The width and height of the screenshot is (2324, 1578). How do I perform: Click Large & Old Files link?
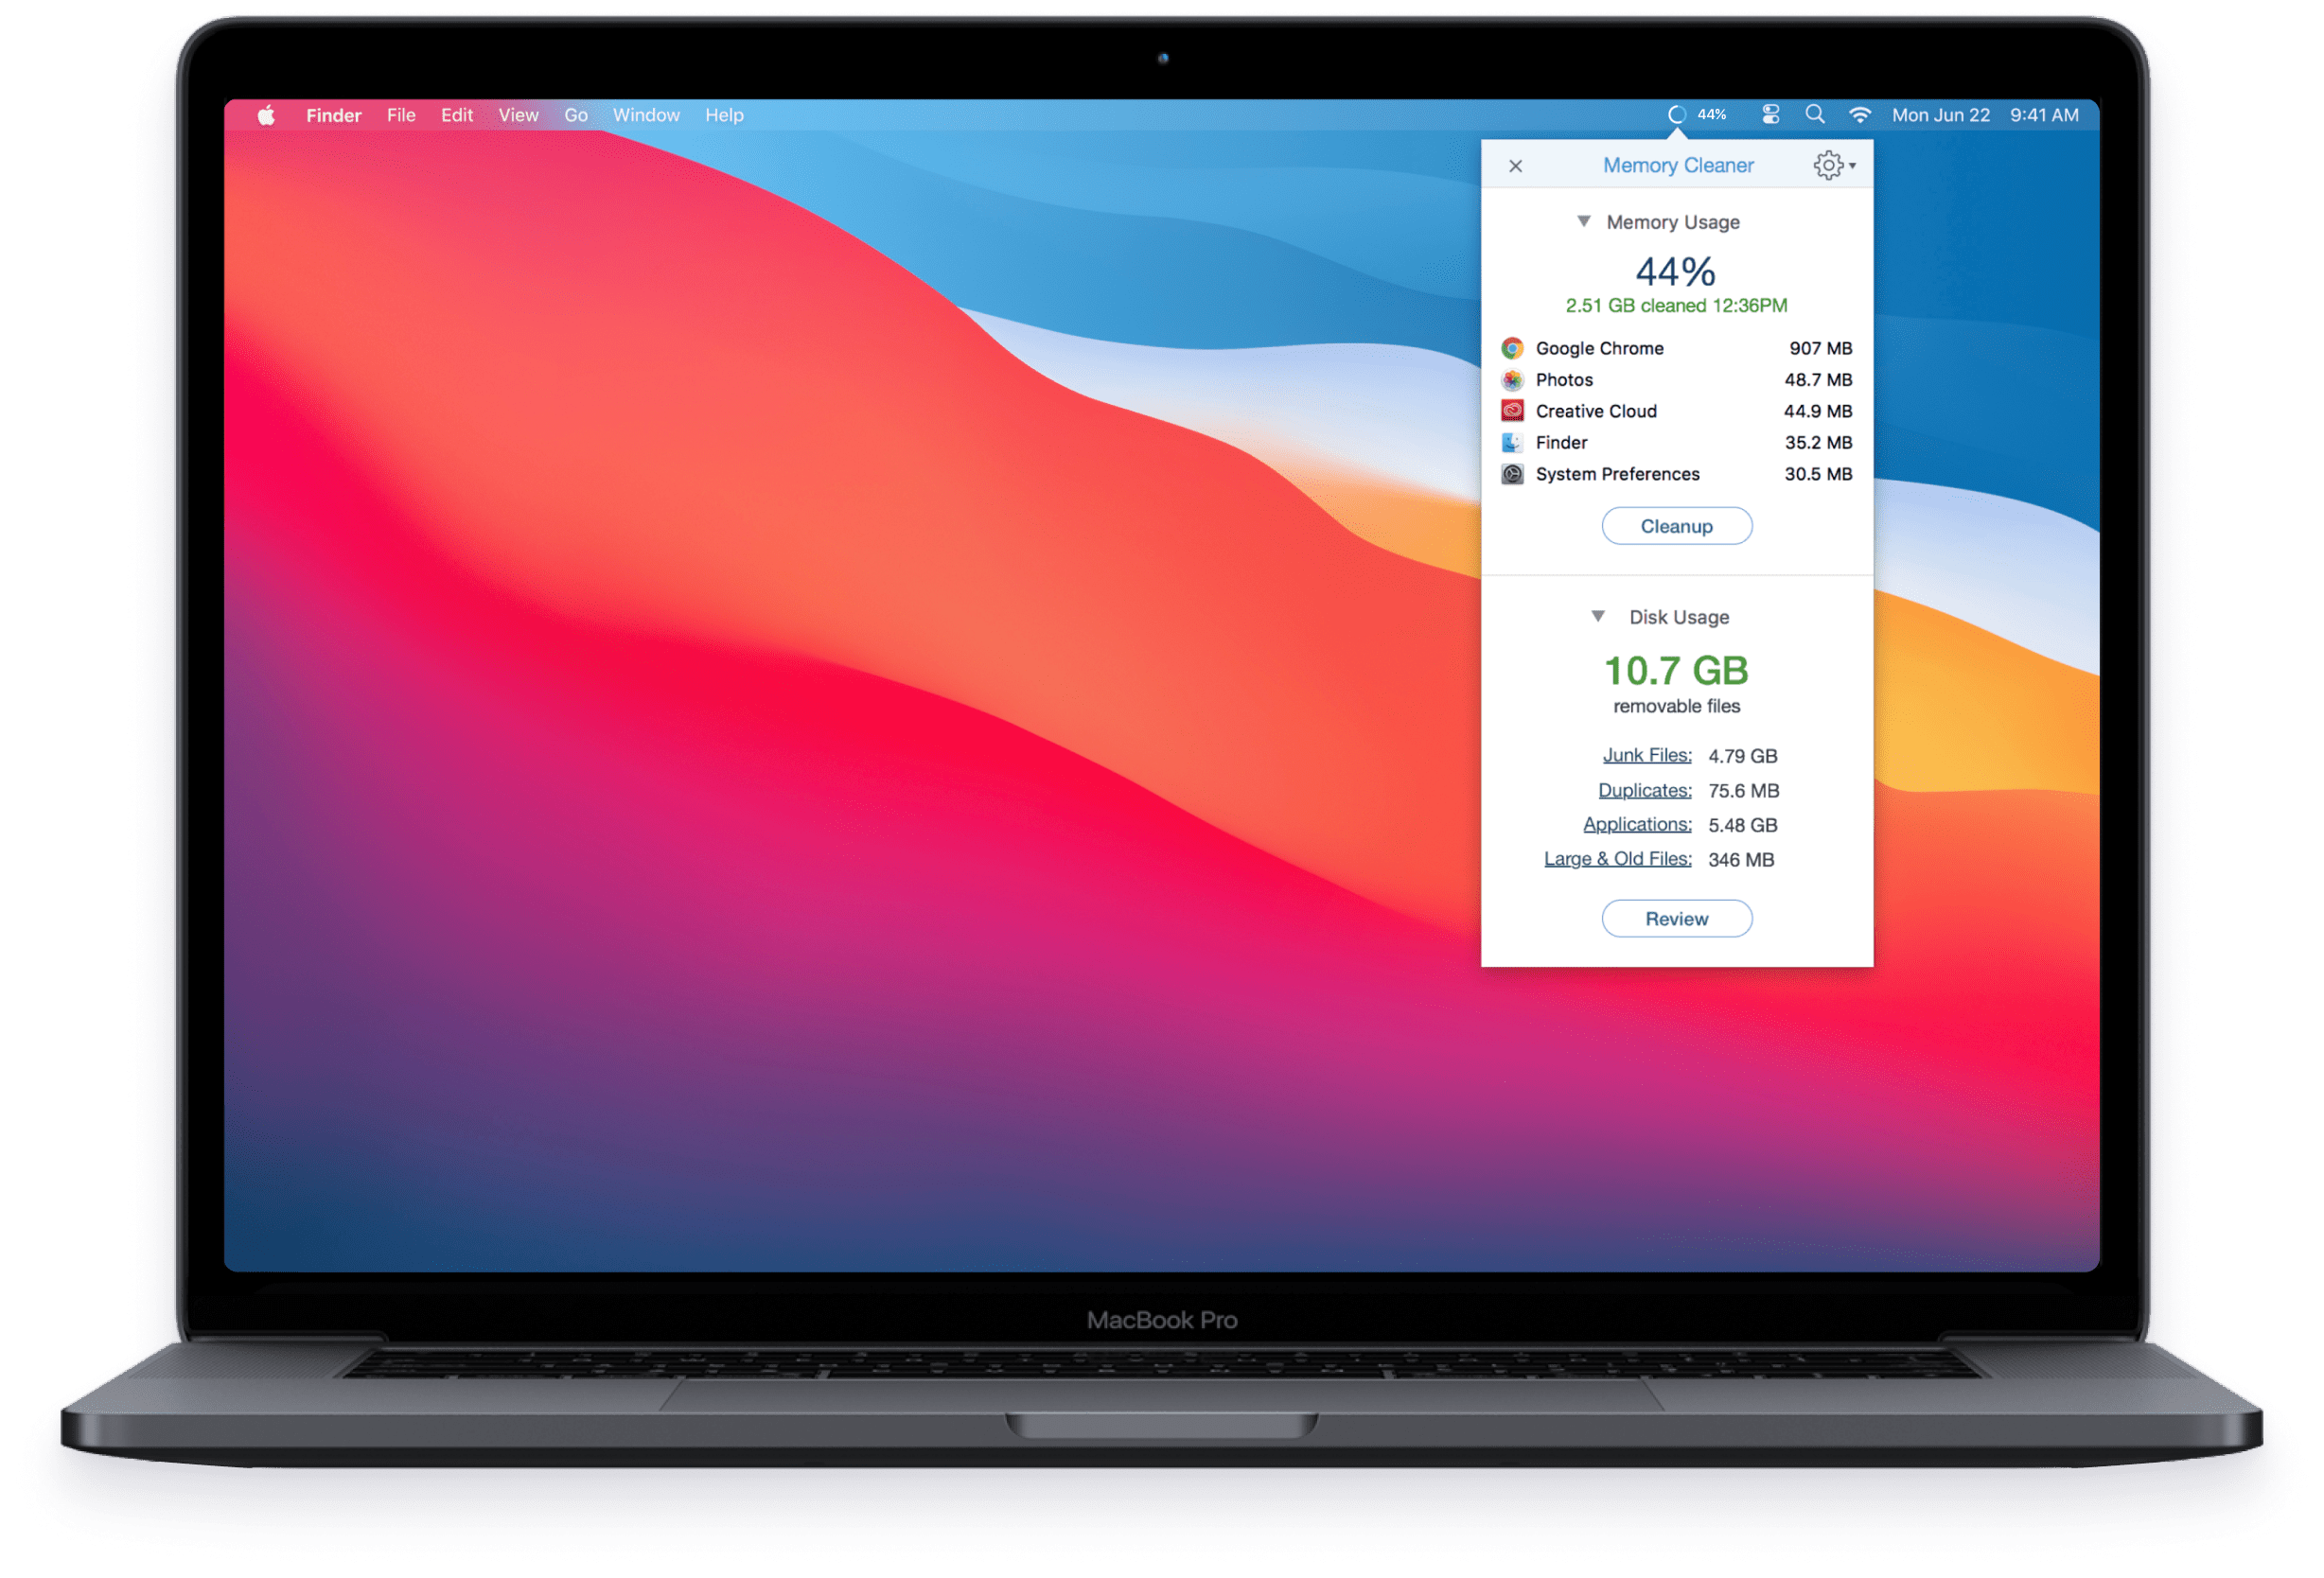pos(1616,856)
